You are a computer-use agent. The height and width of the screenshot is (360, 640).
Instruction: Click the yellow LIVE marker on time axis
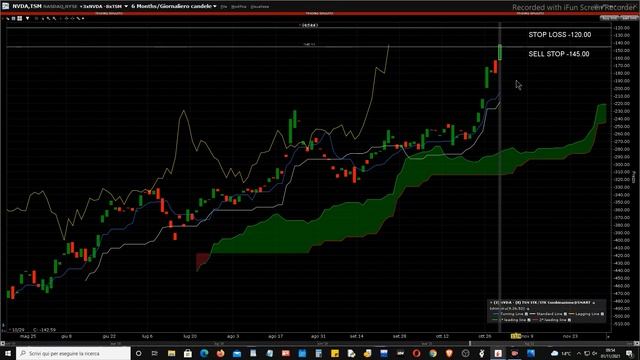(516, 336)
